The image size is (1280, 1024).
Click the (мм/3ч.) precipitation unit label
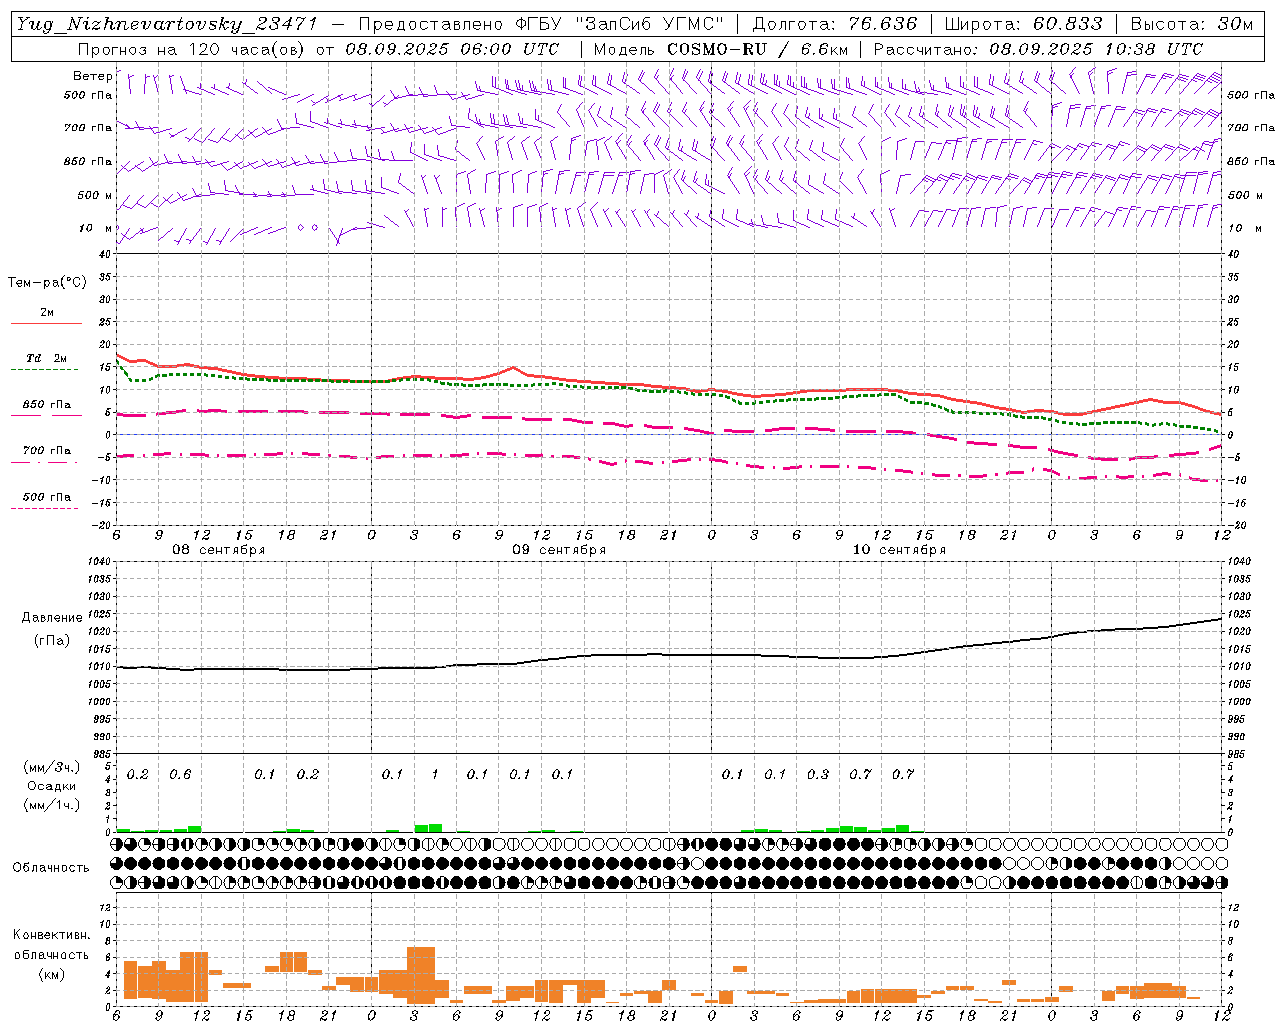[52, 767]
